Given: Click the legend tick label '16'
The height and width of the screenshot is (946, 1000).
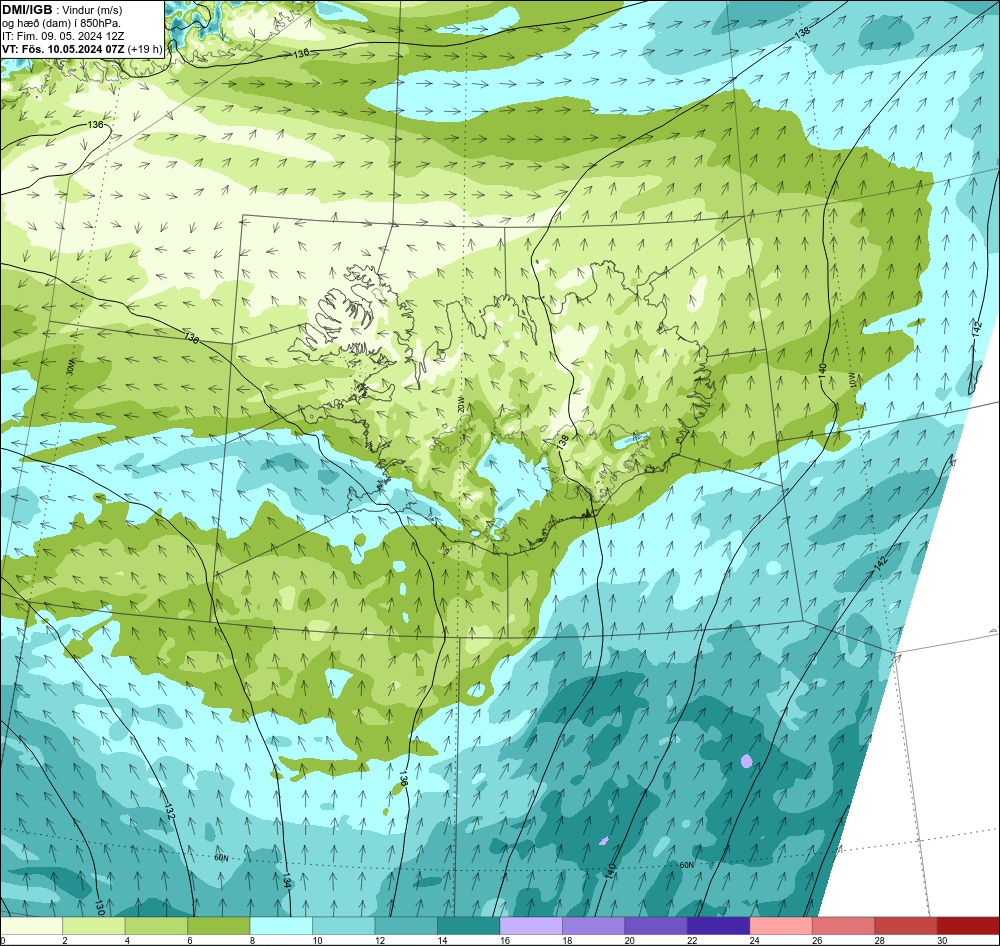Looking at the screenshot, I should click(x=504, y=940).
